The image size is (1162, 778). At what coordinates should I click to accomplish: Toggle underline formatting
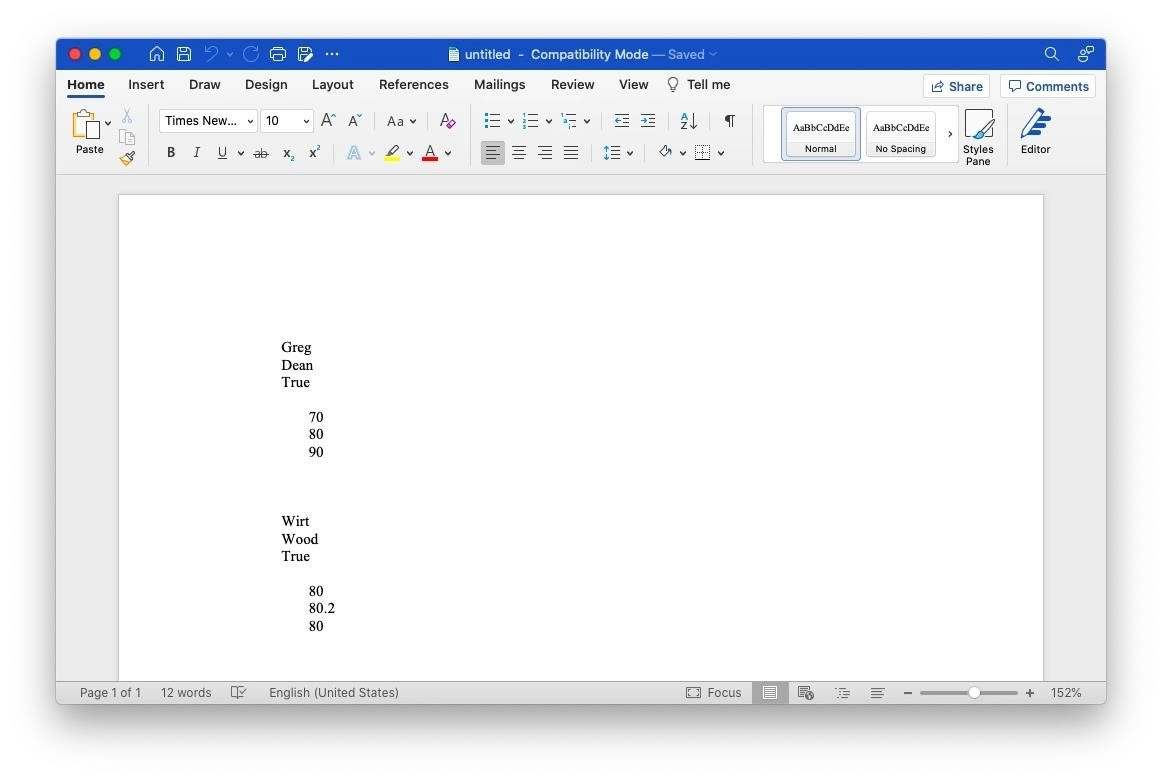[x=222, y=153]
